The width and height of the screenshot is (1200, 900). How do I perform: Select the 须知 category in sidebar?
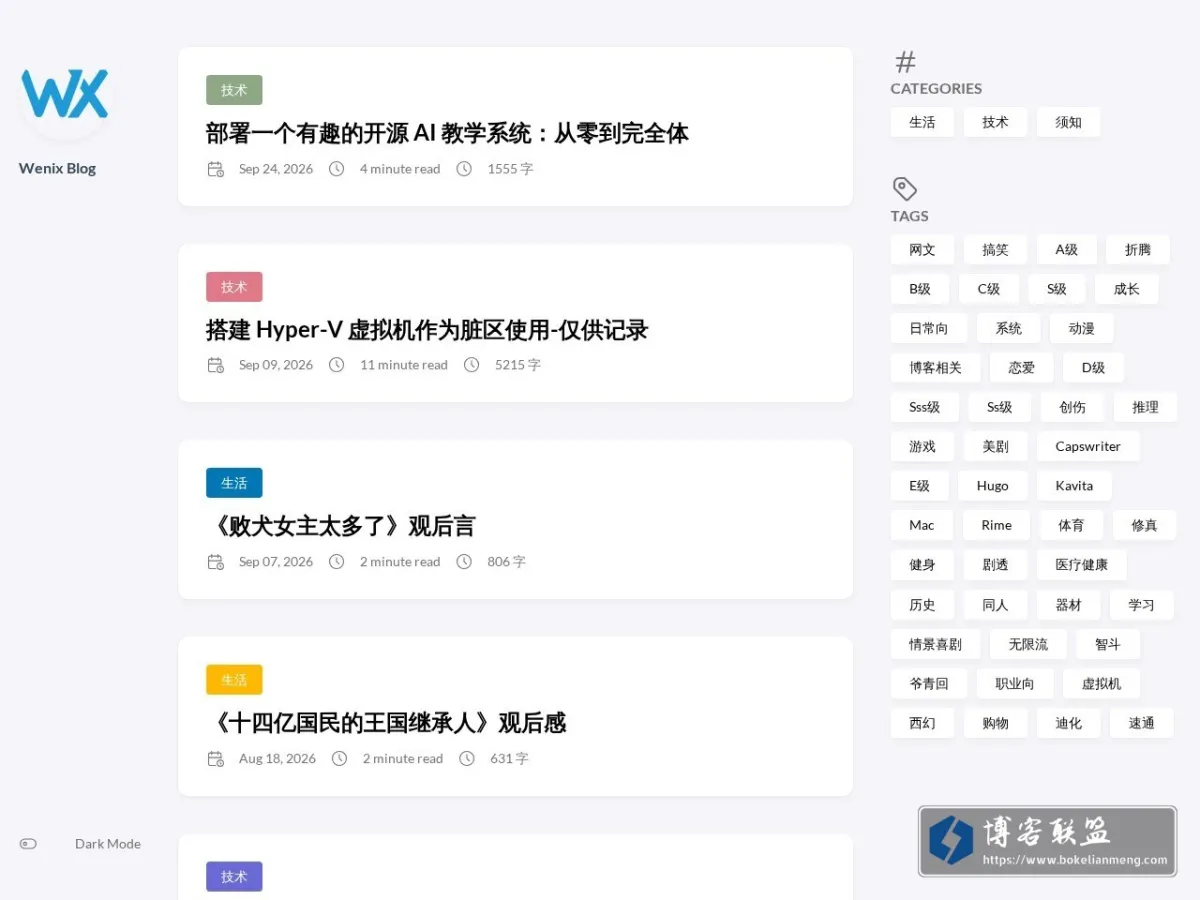[x=1068, y=122]
